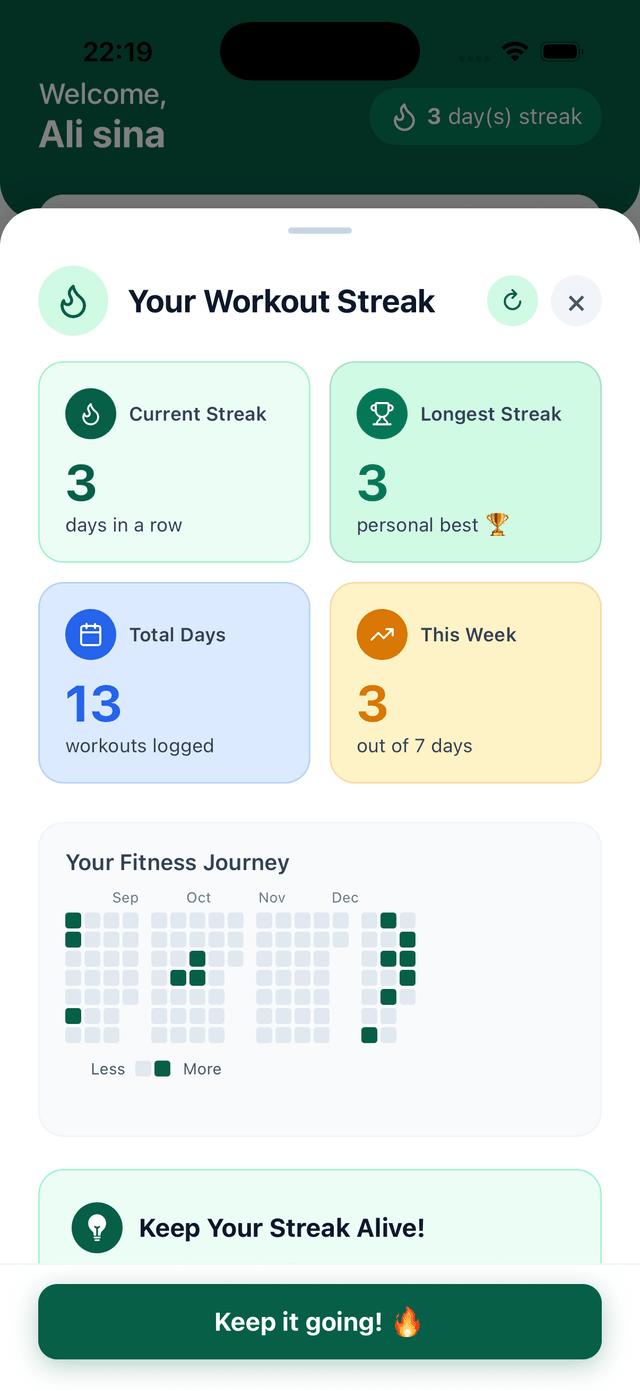Click the Dec month label in the heatmap
Screen dimensions: 640x1391
point(345,897)
